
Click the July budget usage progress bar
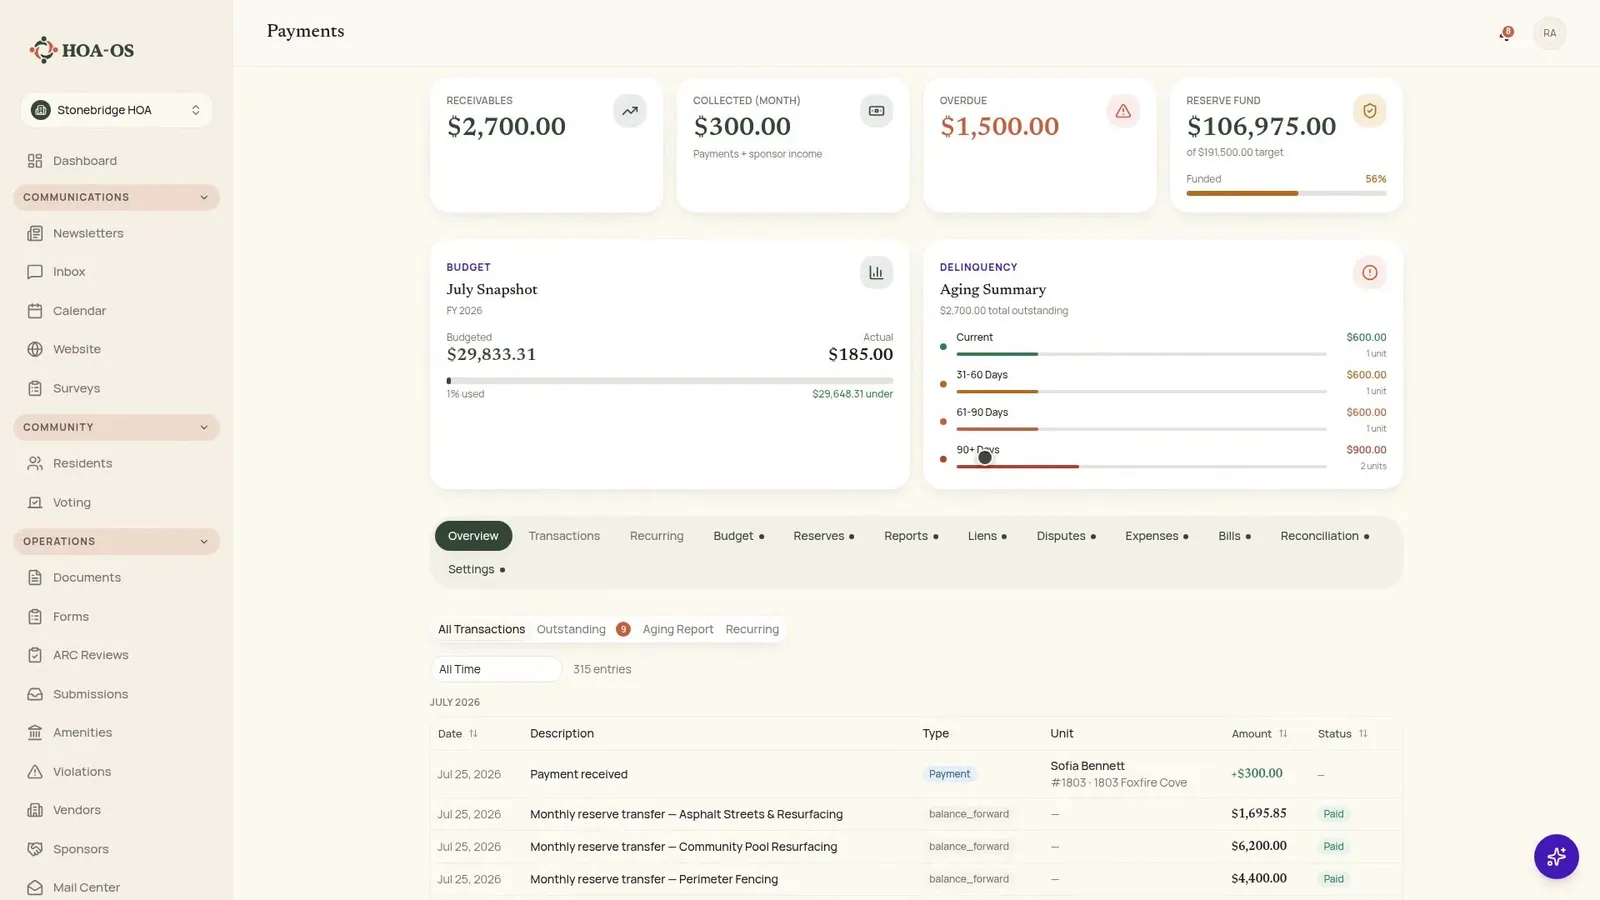(x=669, y=381)
